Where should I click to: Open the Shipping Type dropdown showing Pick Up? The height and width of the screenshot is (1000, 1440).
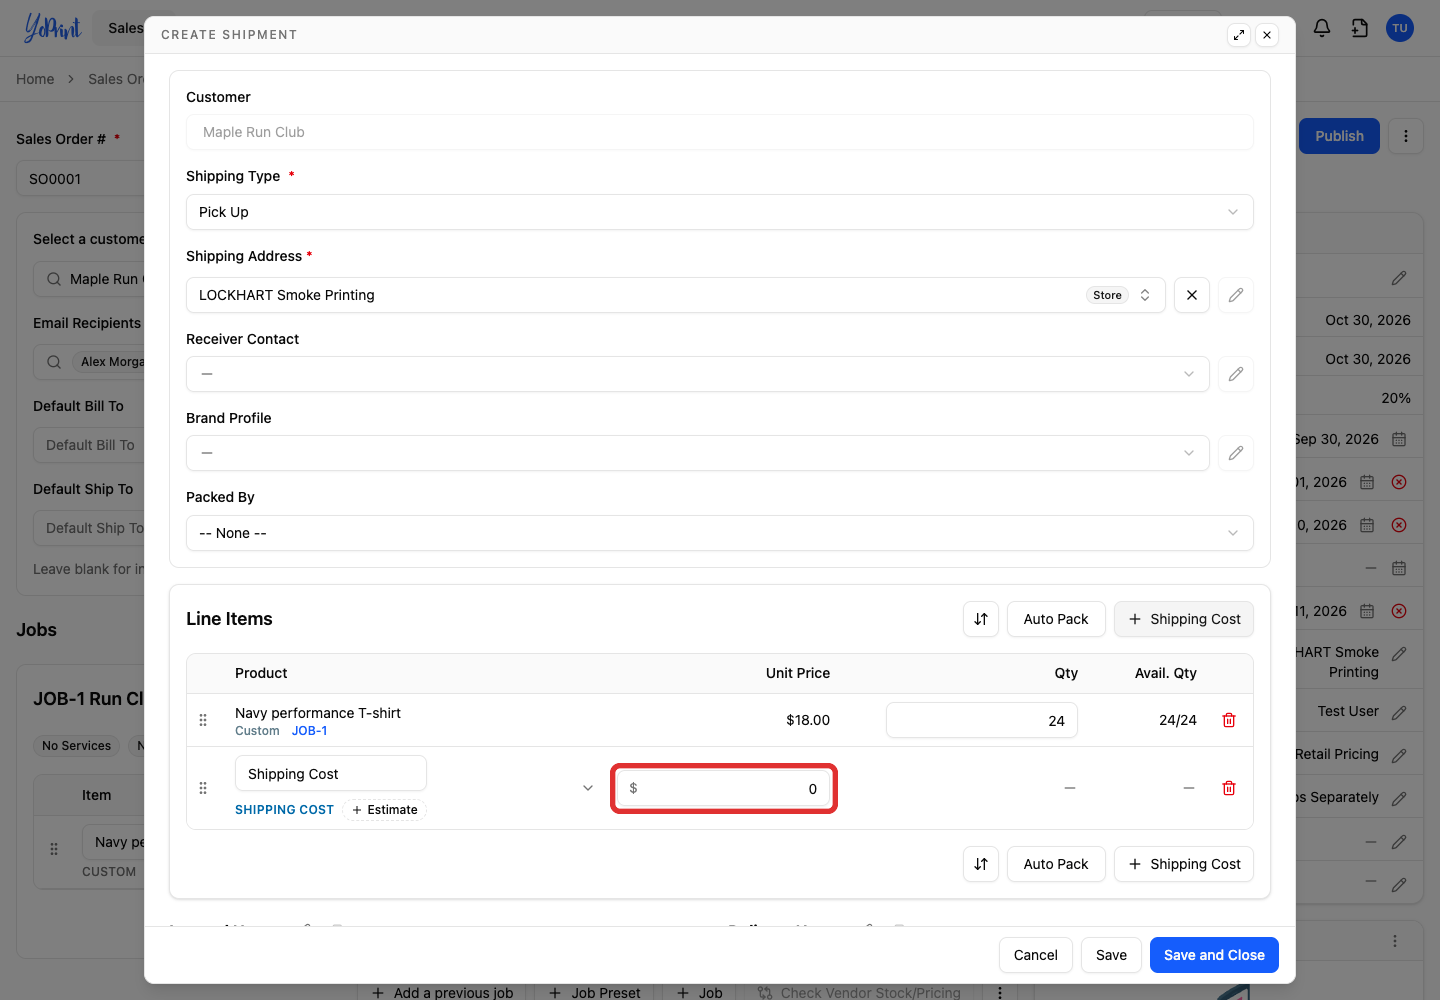[720, 212]
